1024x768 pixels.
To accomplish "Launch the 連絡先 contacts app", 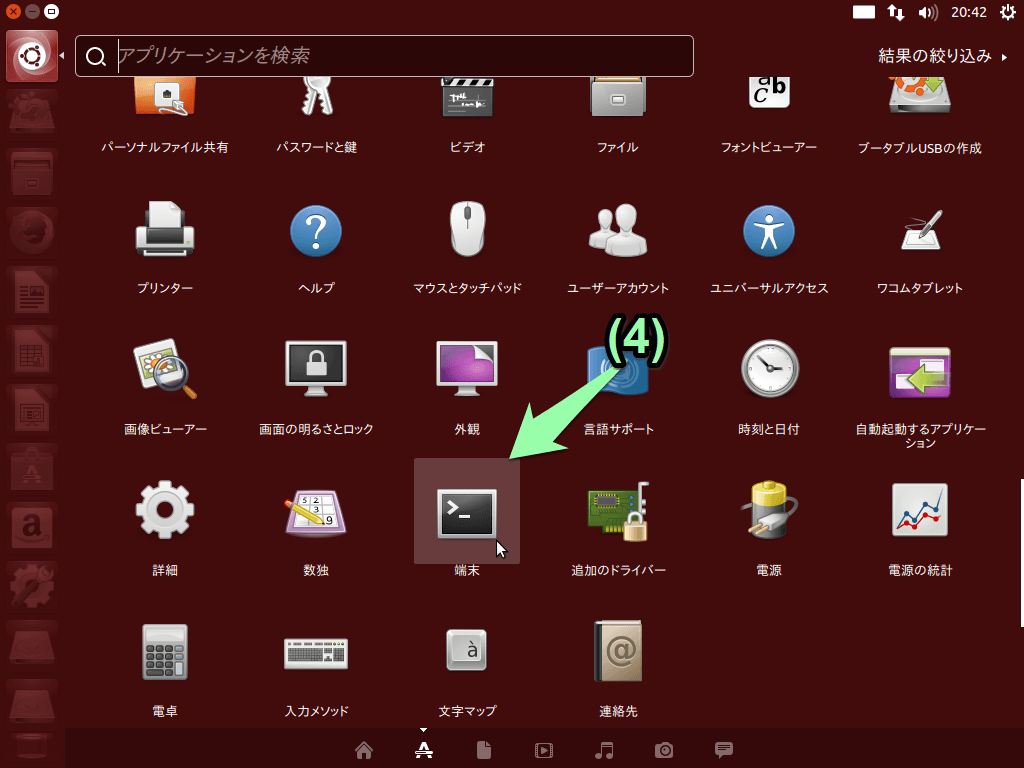I will click(x=618, y=653).
